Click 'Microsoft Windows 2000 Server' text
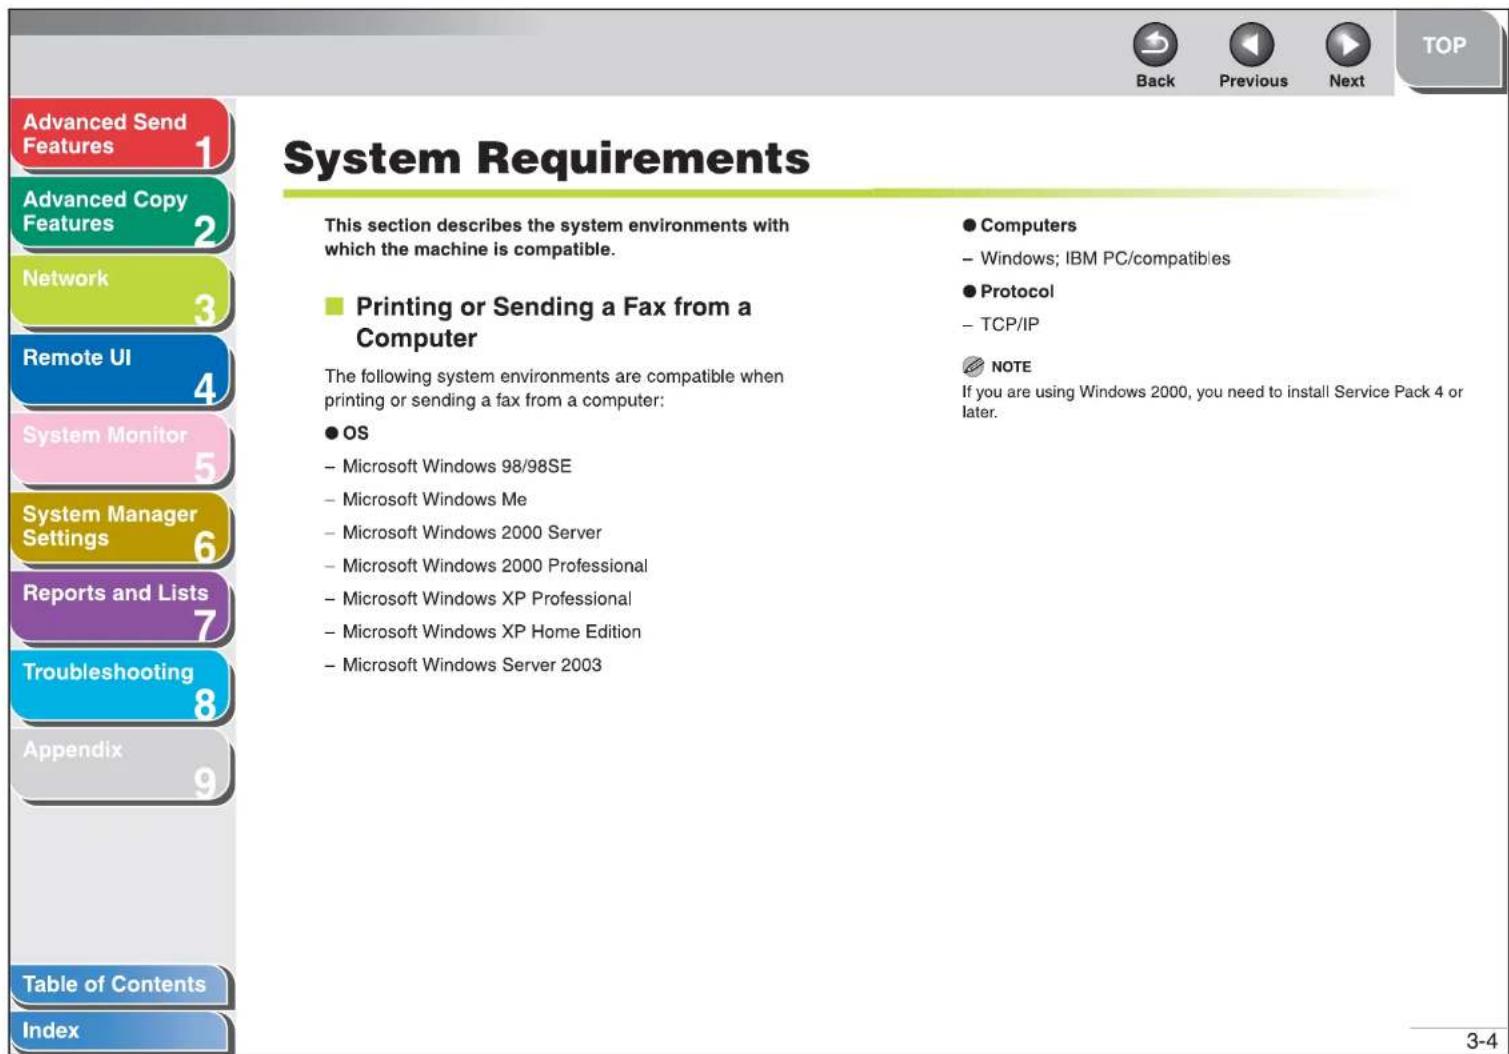Screen dimensions: 1509x1054 coord(472,532)
